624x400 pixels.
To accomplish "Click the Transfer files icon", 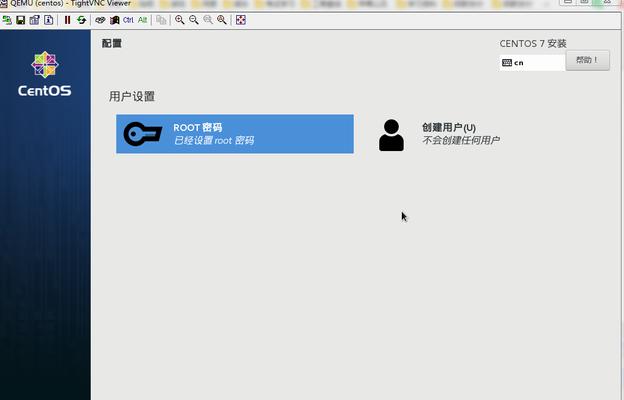I will coord(161,20).
